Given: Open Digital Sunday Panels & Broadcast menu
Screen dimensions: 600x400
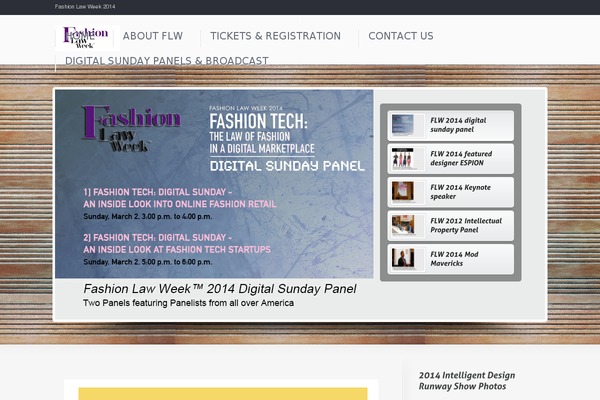Looking at the screenshot, I should [167, 61].
